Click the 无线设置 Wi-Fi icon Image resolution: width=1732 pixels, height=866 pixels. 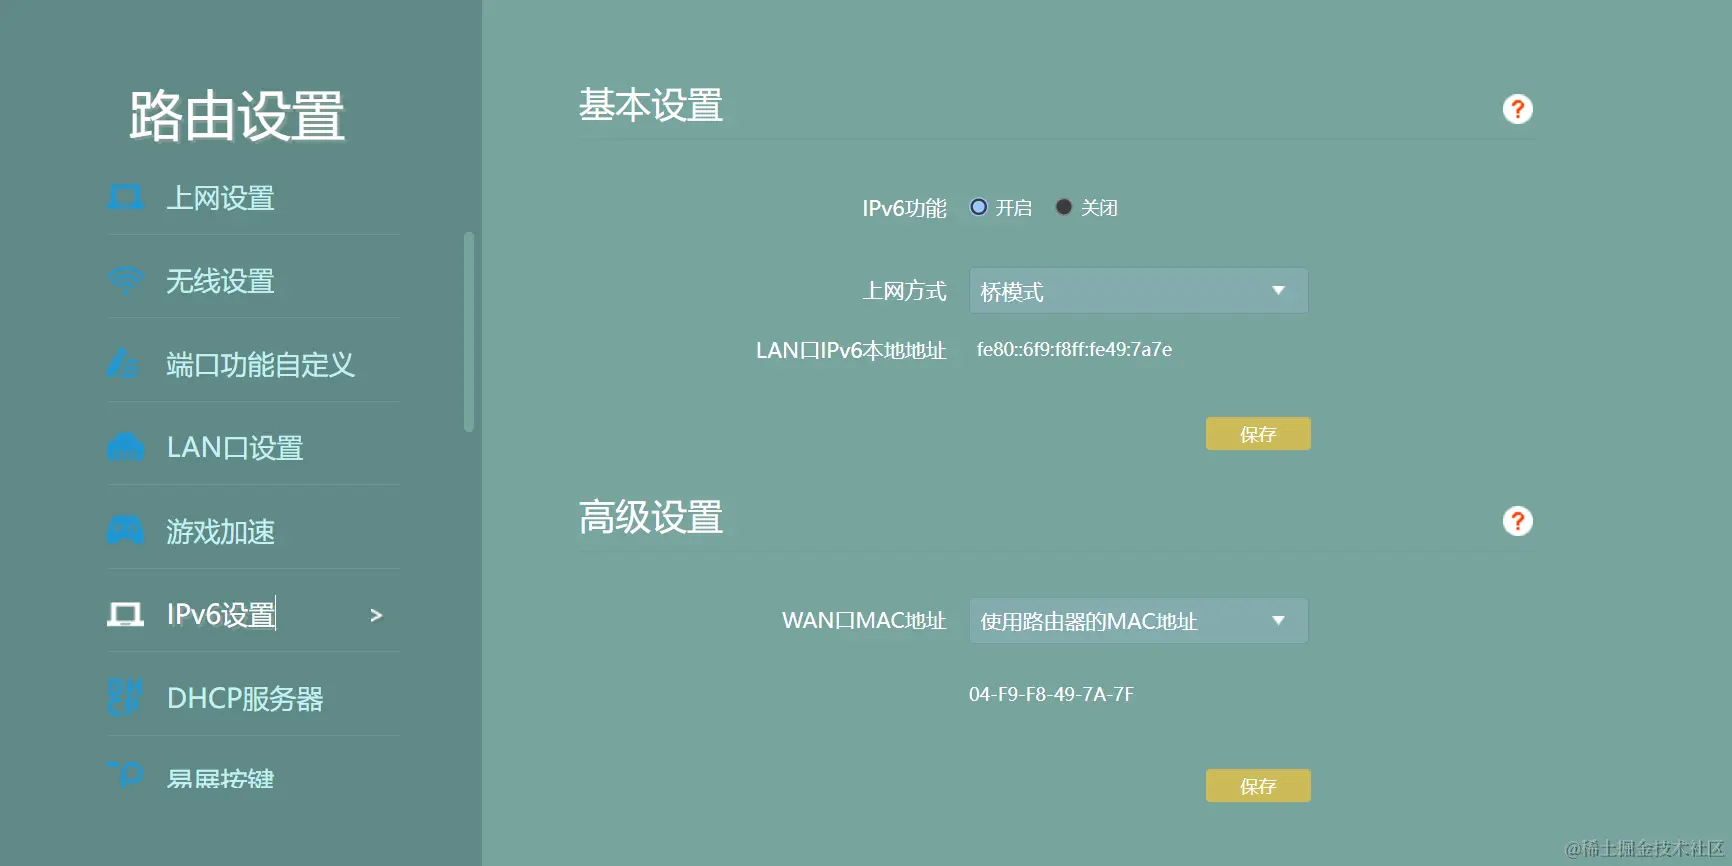125,281
